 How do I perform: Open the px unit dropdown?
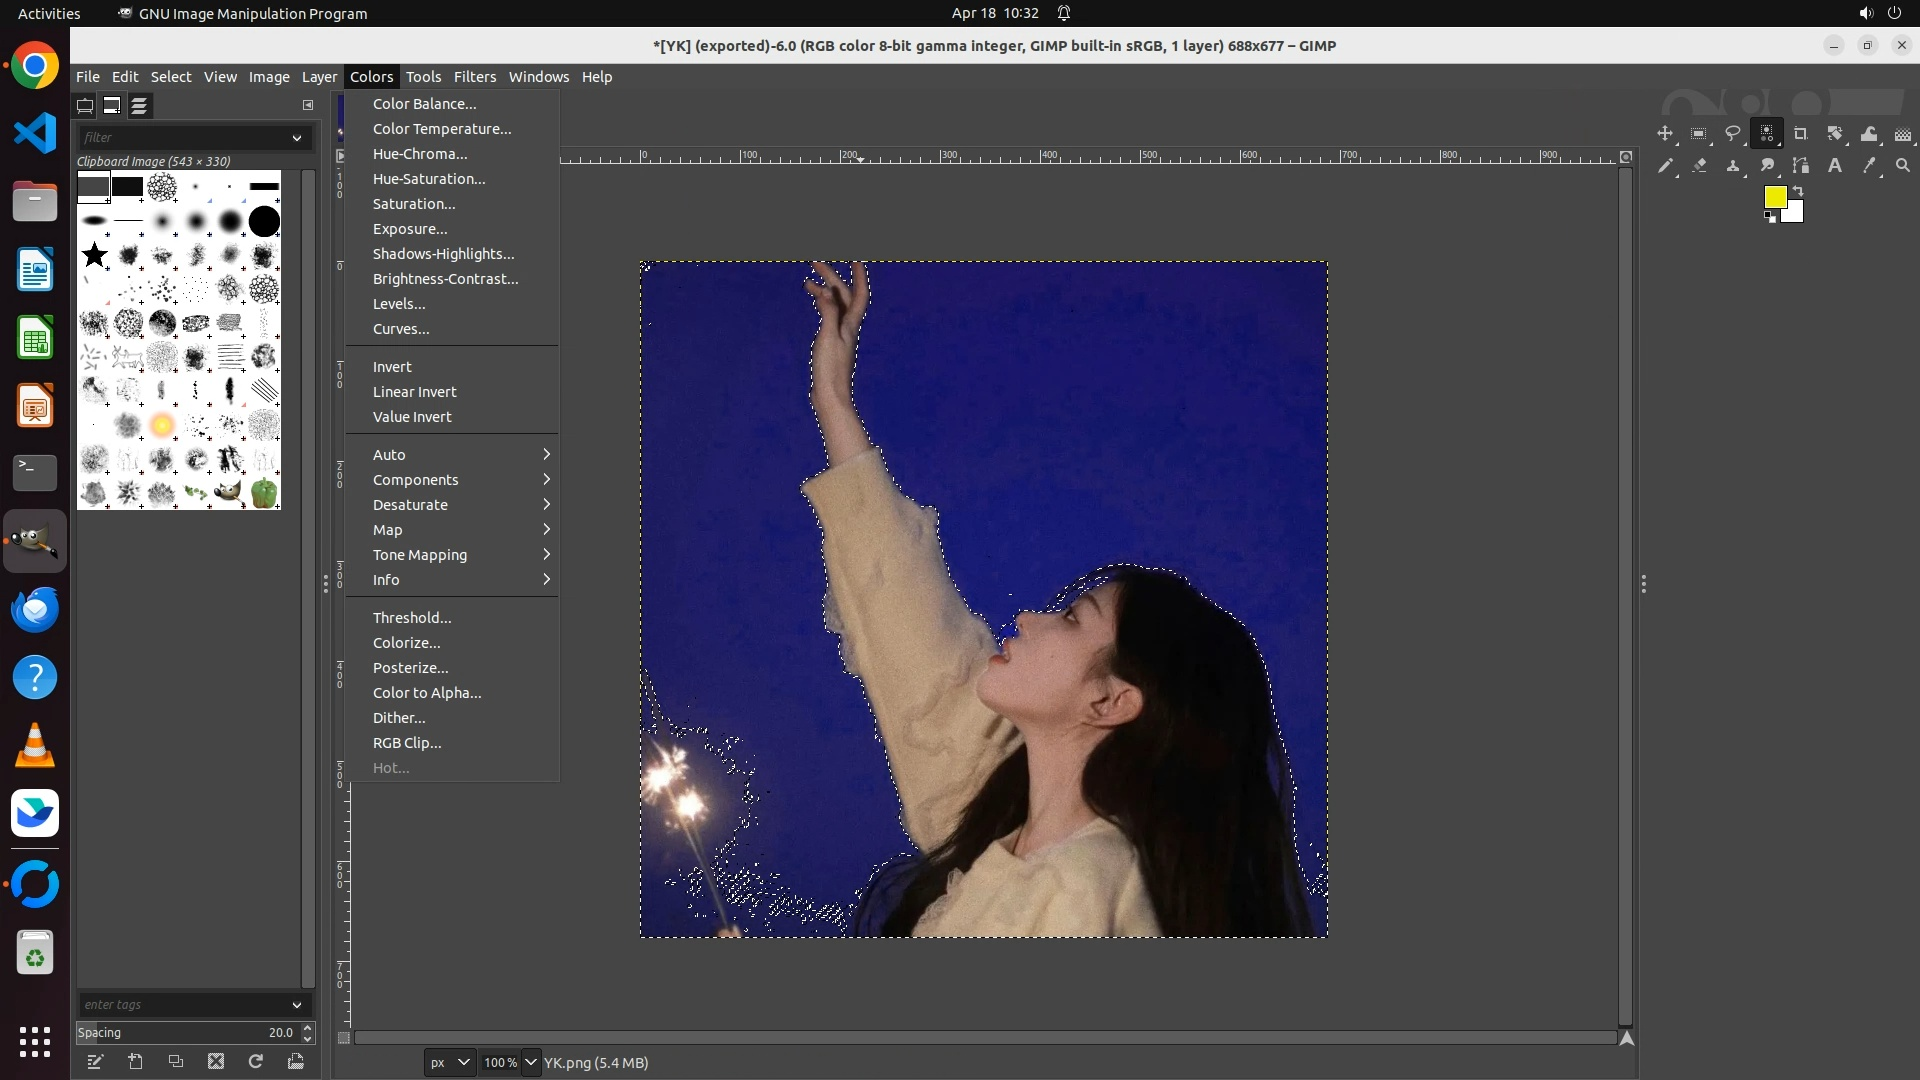449,1063
